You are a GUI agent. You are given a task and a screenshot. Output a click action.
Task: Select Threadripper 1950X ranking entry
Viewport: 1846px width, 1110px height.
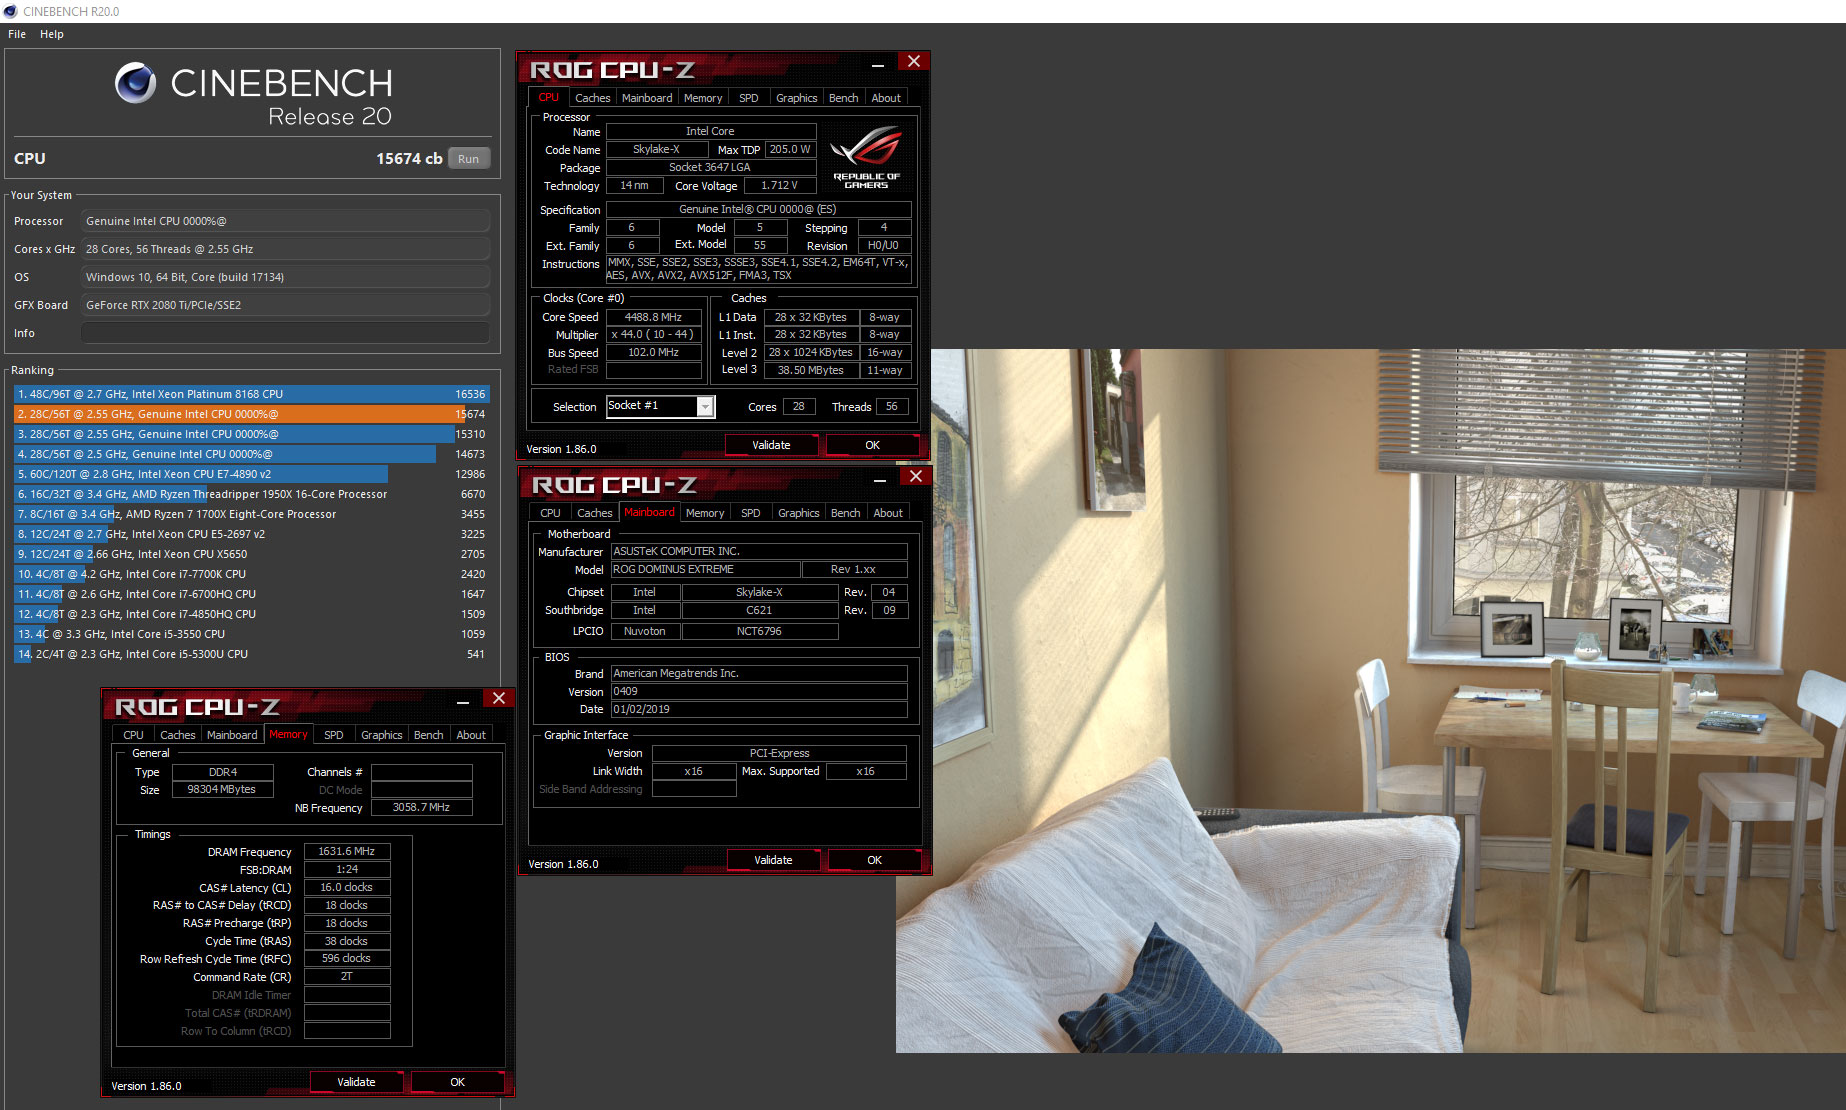(251, 494)
